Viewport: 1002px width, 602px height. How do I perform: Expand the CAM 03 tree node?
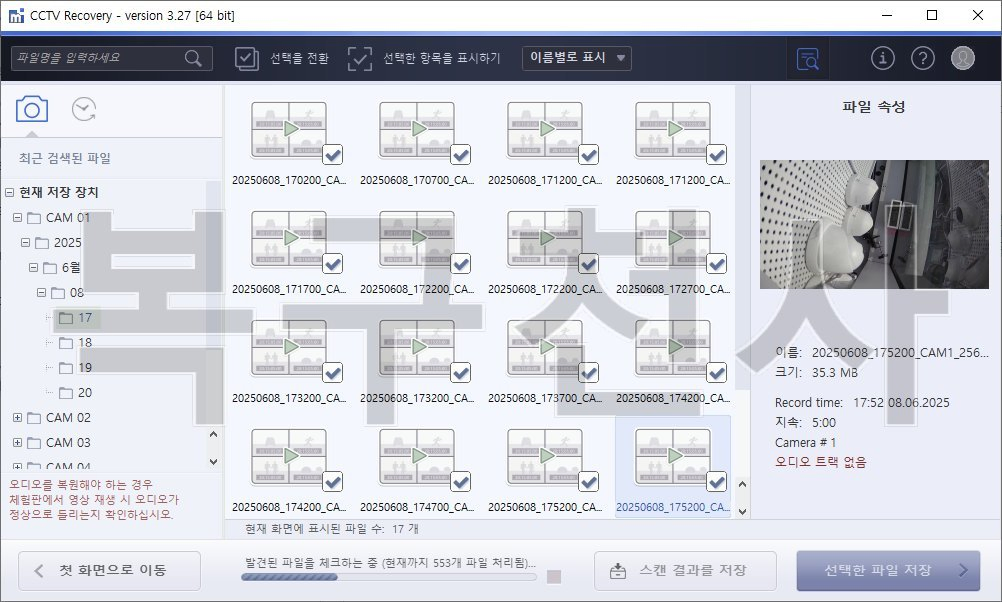17,443
